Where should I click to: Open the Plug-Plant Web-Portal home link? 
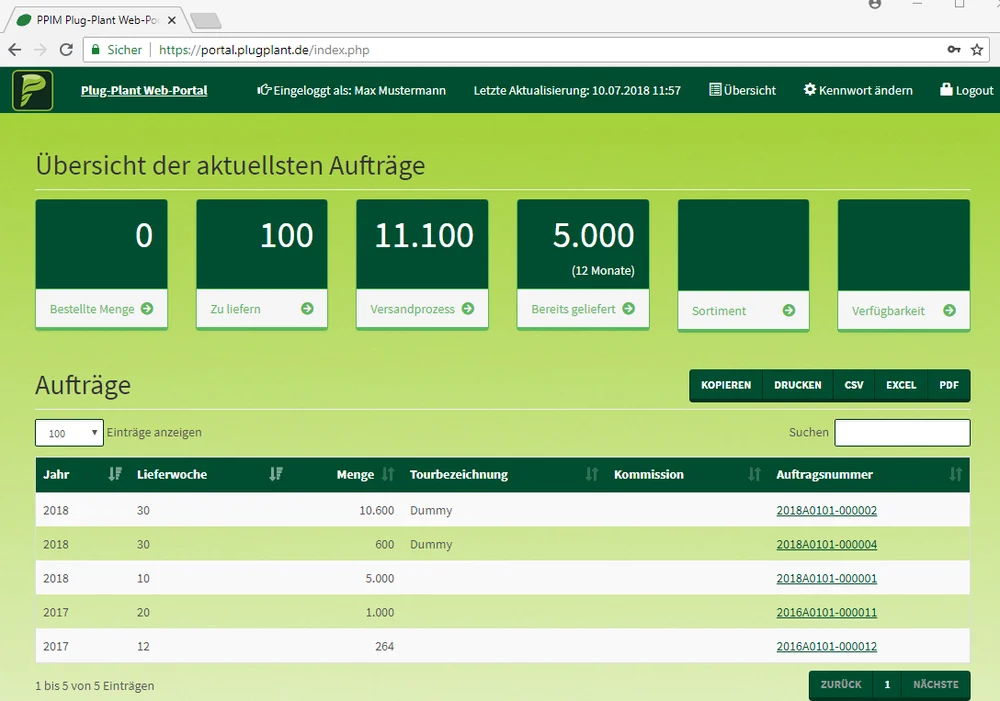(144, 91)
